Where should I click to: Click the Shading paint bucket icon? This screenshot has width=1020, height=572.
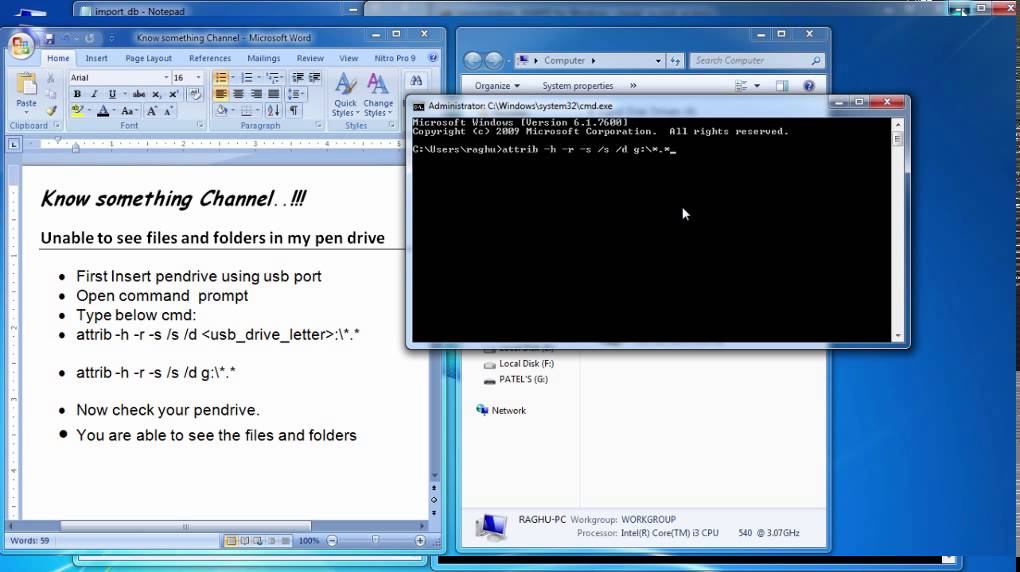[x=222, y=111]
